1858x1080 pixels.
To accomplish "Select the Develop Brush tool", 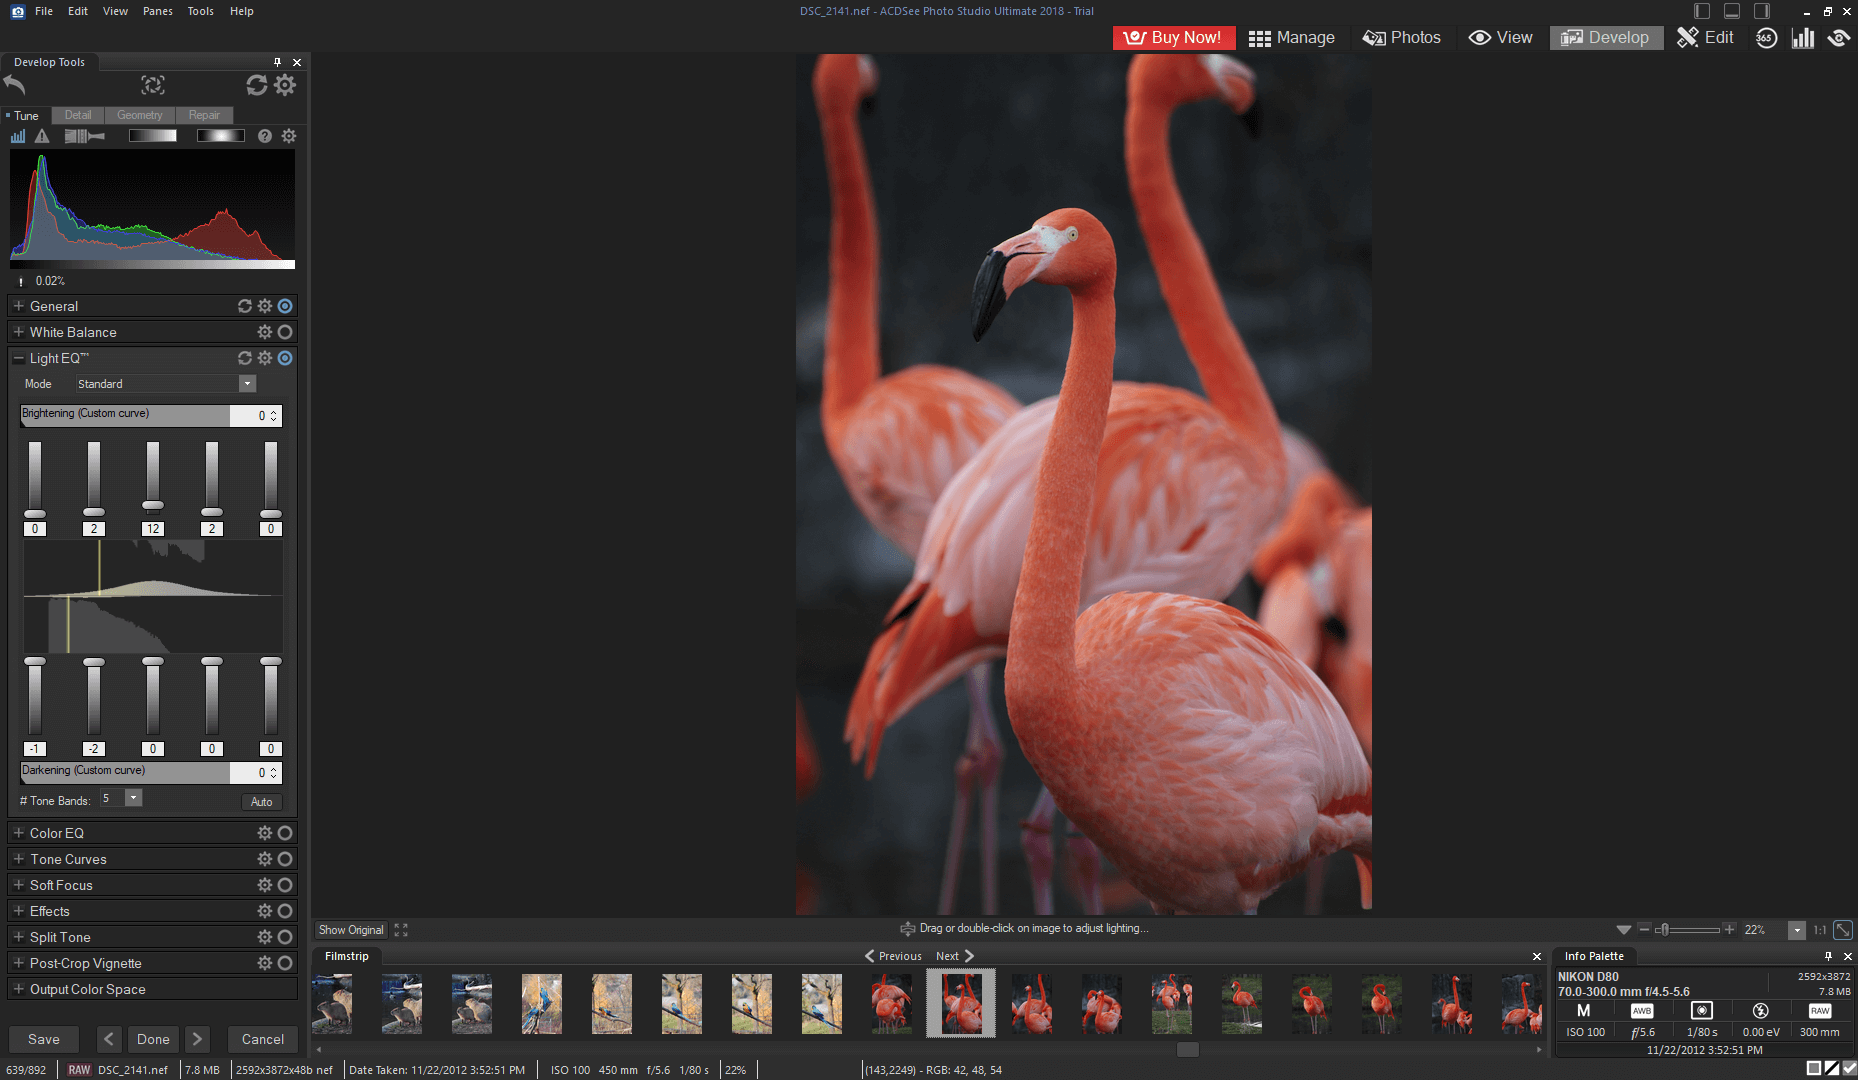I will coord(85,136).
